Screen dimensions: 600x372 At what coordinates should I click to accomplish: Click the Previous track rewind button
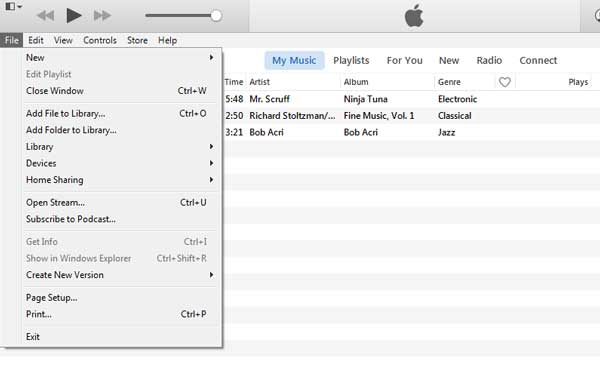(46, 16)
